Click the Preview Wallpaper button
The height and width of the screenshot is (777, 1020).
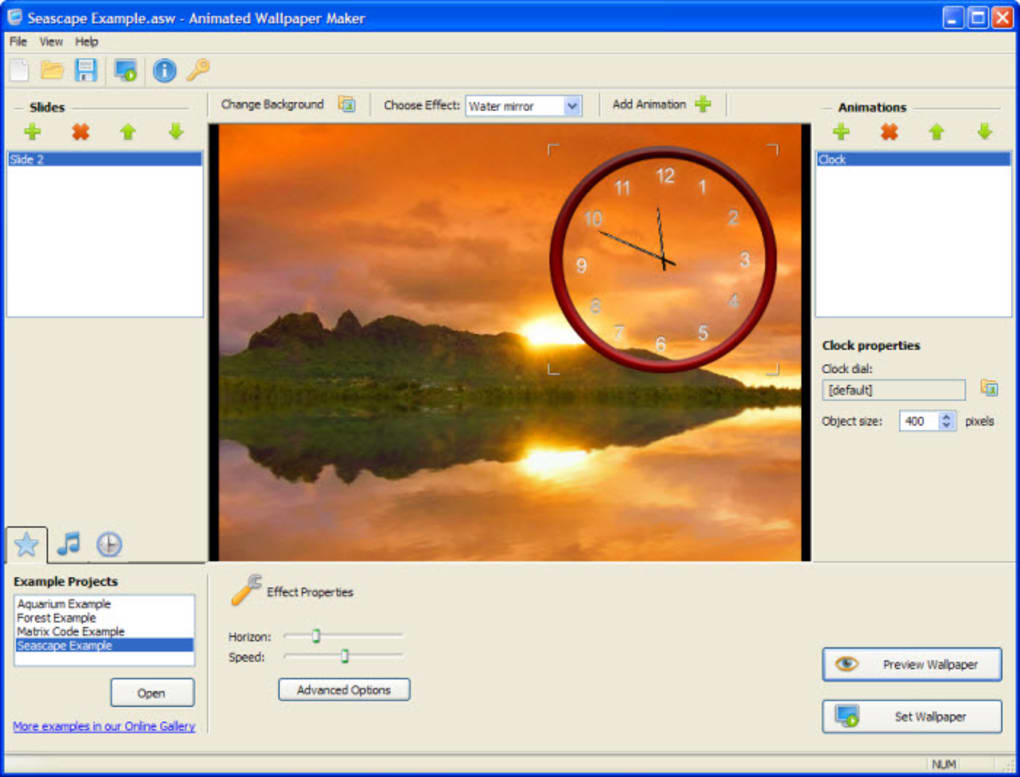click(x=912, y=664)
